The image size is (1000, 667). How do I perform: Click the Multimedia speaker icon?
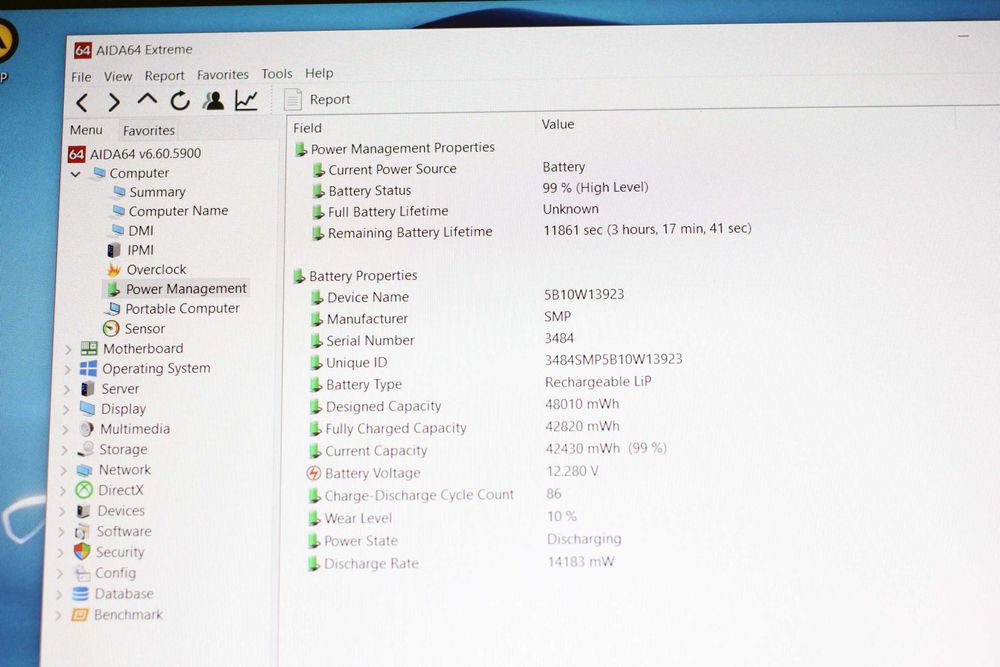[87, 429]
